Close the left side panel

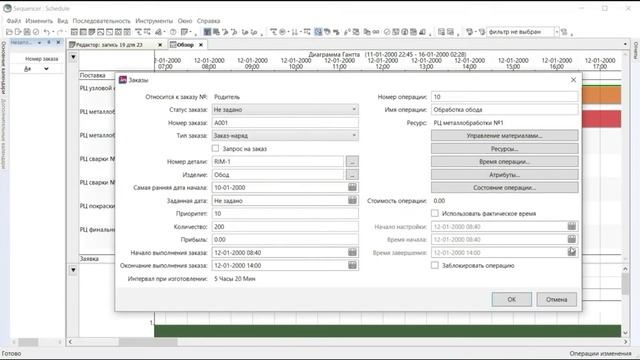[x=58, y=42]
